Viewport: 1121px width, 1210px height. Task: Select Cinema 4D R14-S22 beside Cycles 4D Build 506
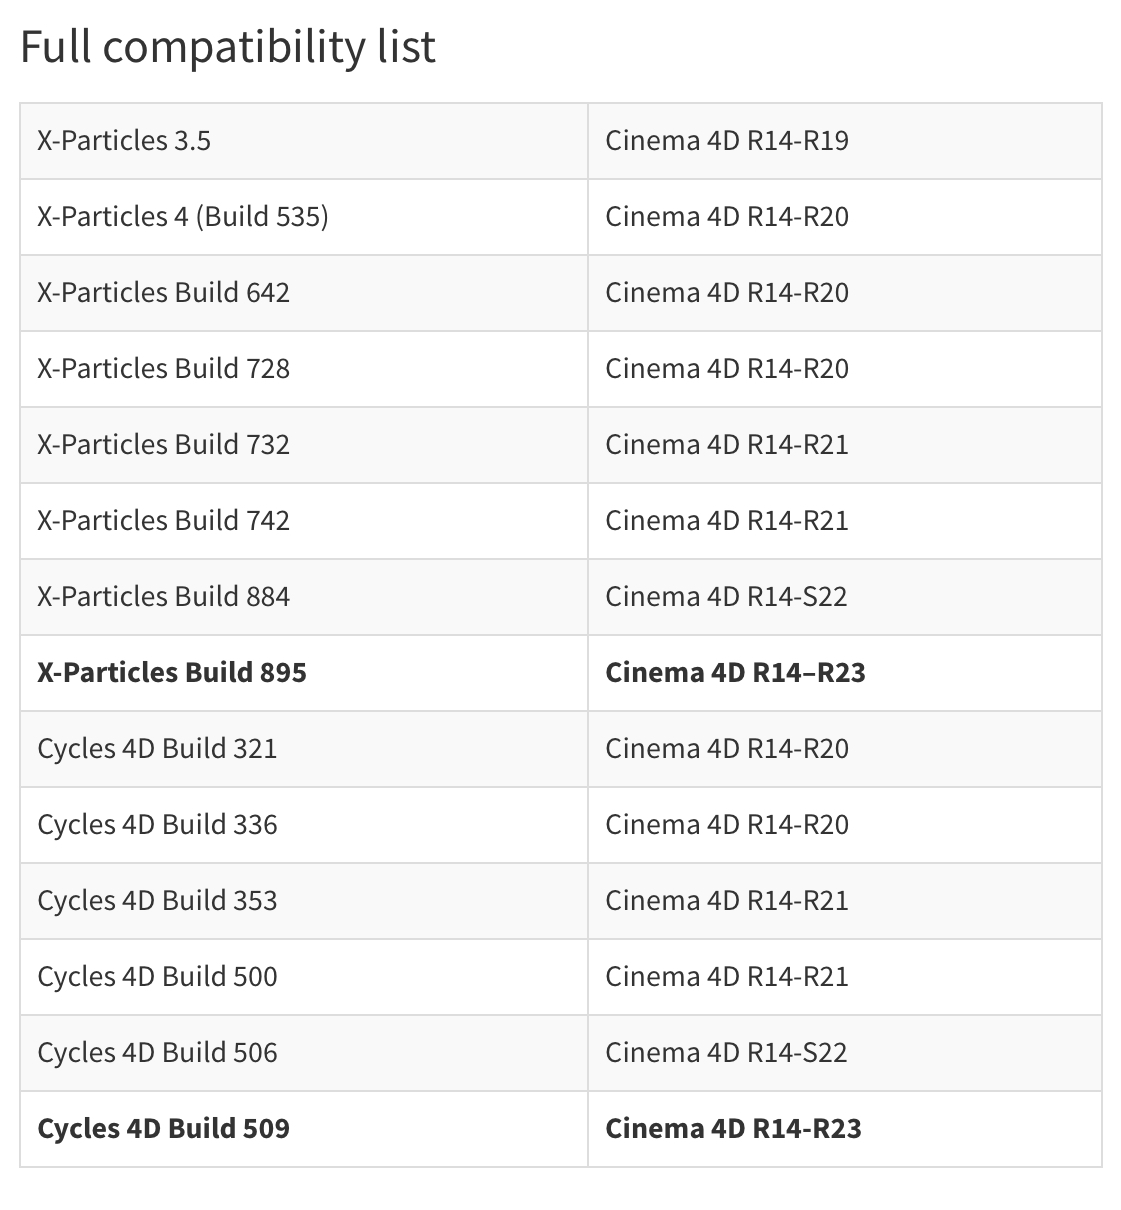pos(726,1053)
